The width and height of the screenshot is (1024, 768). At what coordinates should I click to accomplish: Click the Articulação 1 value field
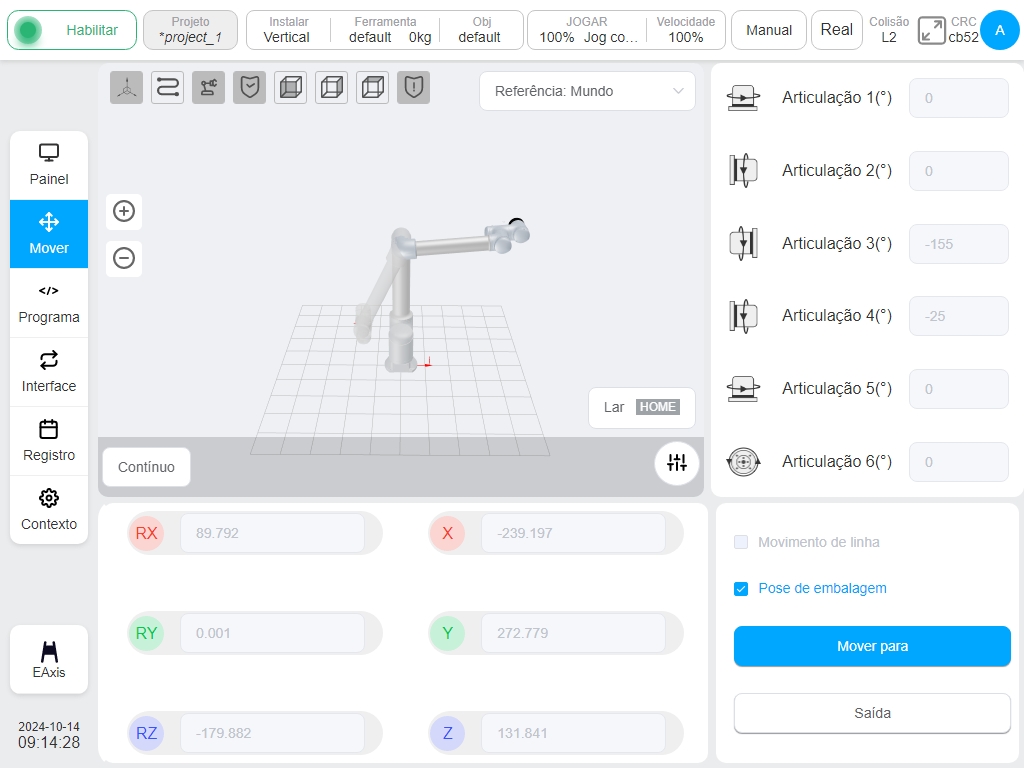coord(959,98)
